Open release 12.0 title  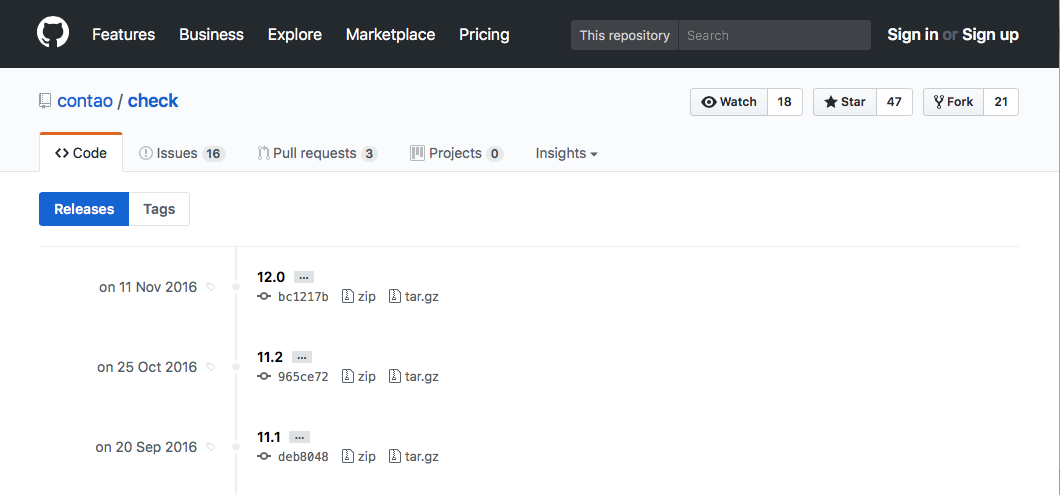coord(271,277)
